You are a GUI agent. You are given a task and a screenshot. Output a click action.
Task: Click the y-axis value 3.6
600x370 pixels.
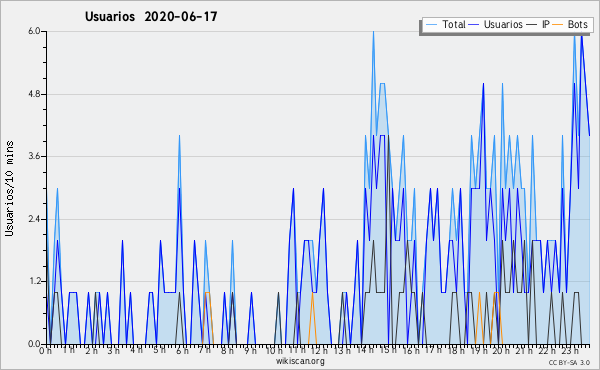pos(34,156)
